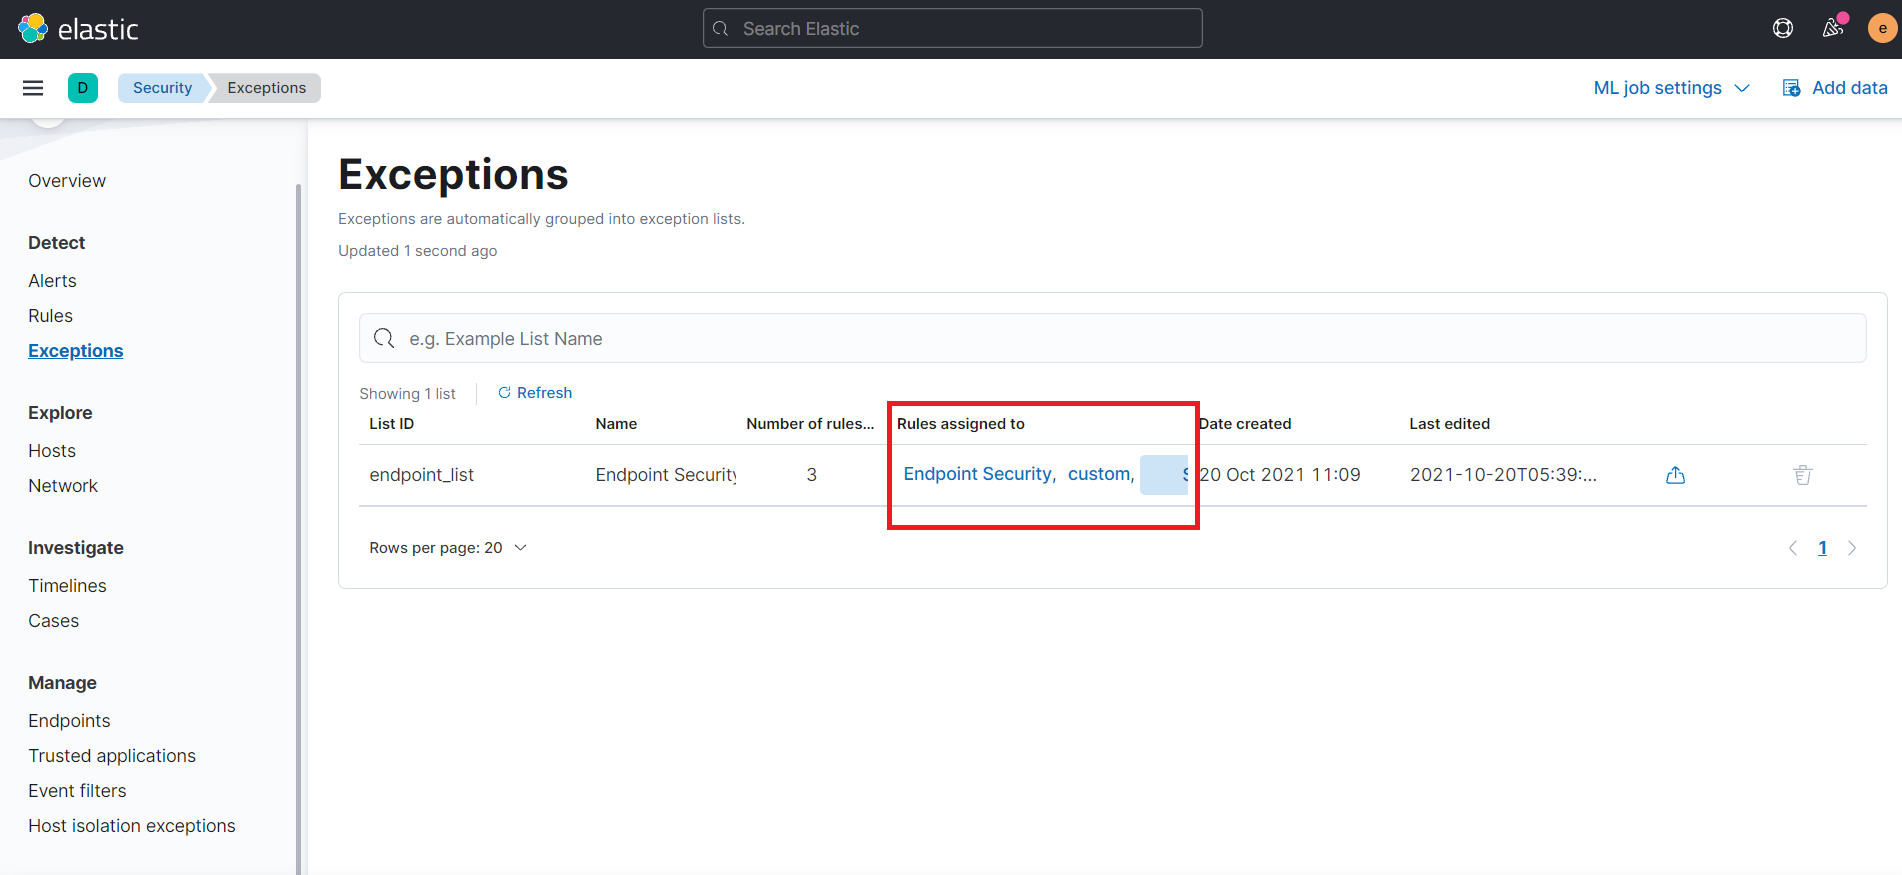Go to previous page arrow
The image size is (1902, 875).
point(1793,548)
